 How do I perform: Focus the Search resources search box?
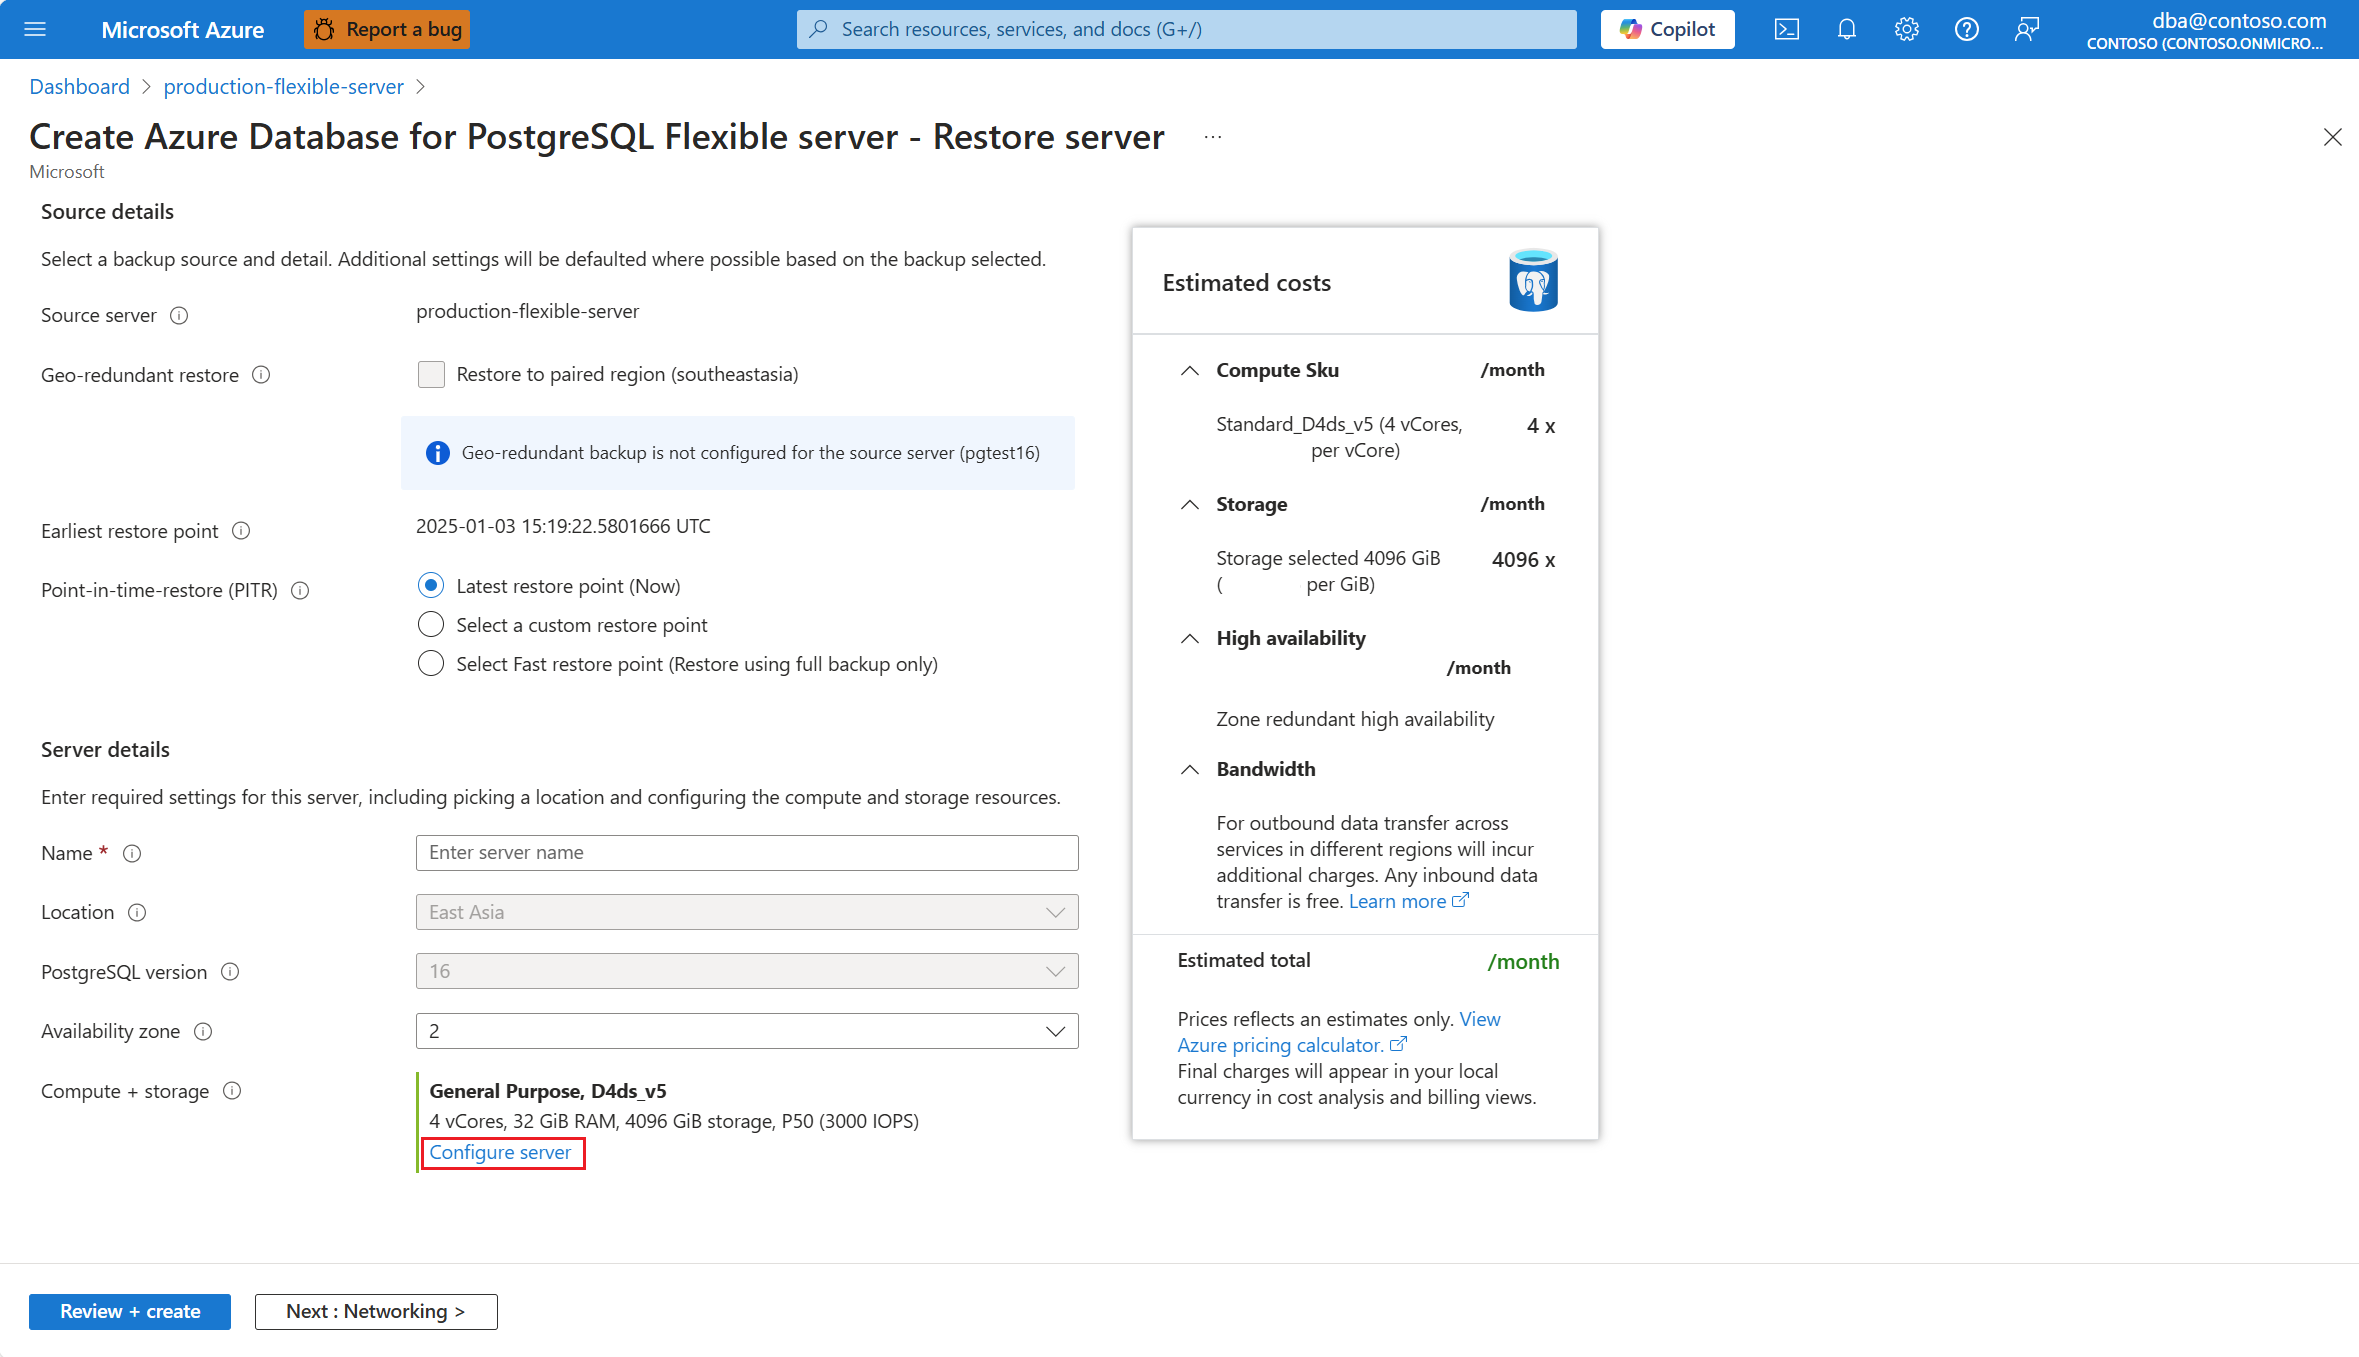1186,29
